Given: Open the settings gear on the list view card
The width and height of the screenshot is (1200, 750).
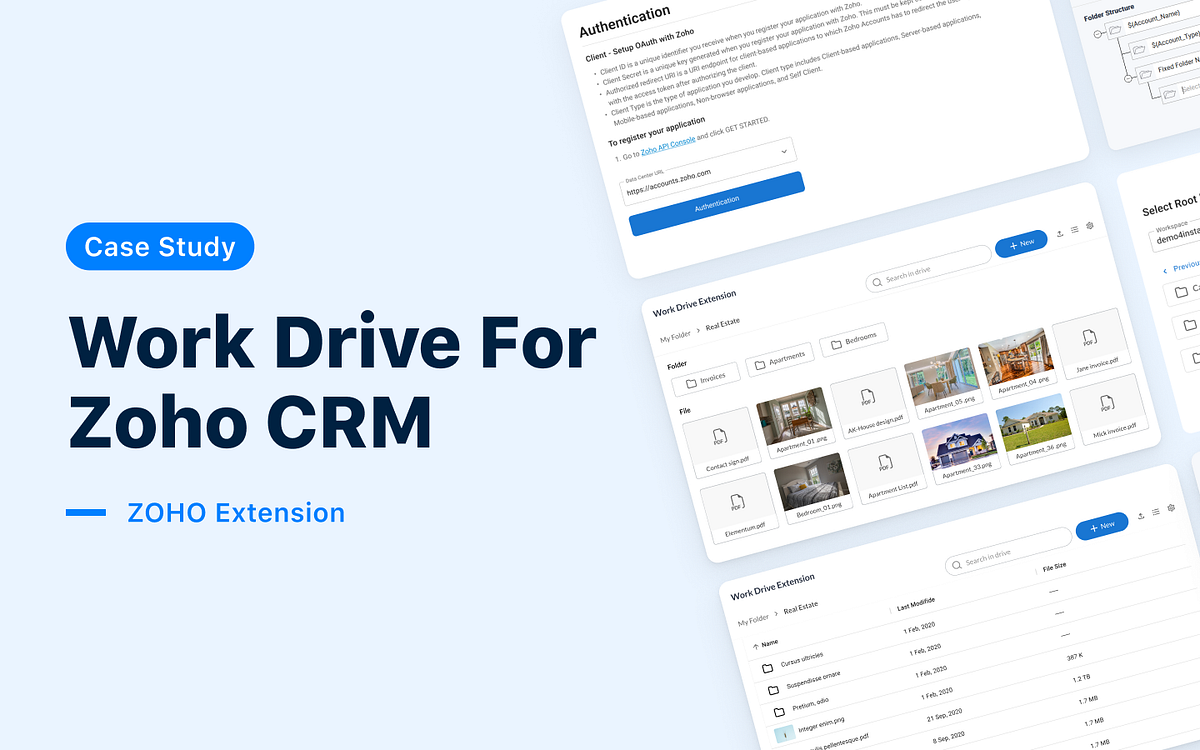Looking at the screenshot, I should click(1170, 508).
